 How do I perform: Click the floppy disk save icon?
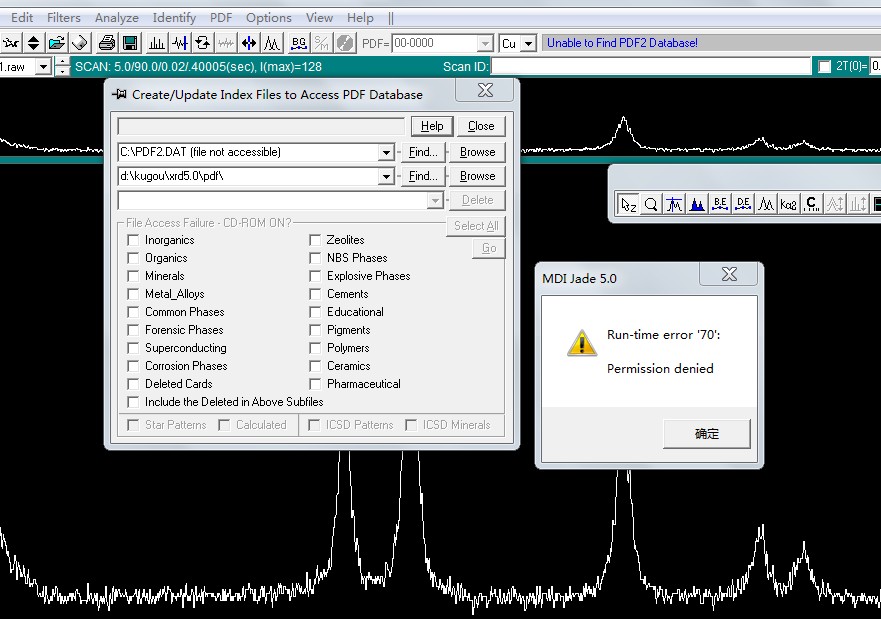click(130, 43)
